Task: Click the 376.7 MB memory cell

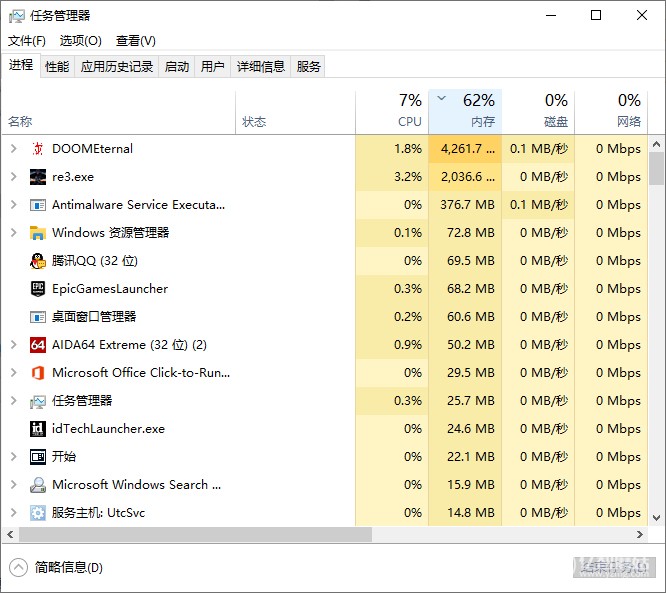Action: click(467, 205)
